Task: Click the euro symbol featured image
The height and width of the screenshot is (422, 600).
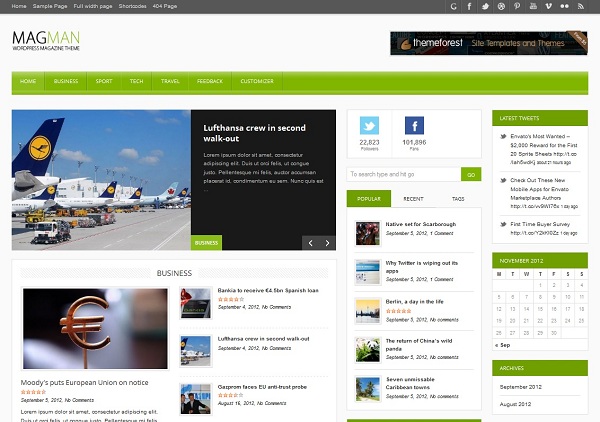Action: (x=95, y=329)
